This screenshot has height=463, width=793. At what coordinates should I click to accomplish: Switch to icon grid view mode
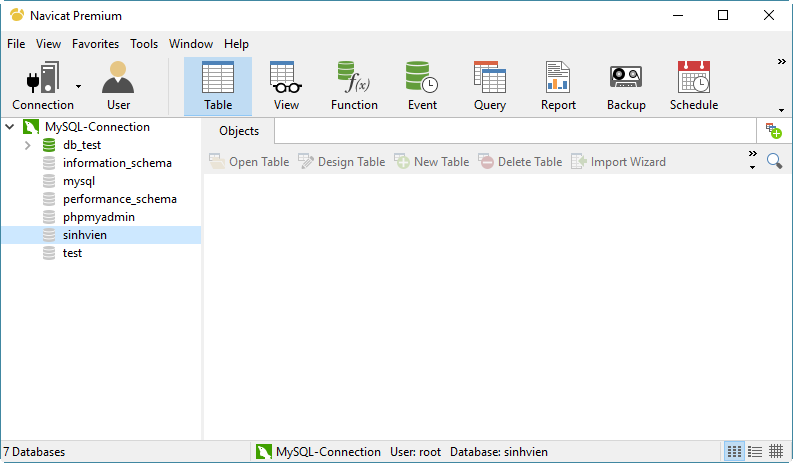coord(734,451)
